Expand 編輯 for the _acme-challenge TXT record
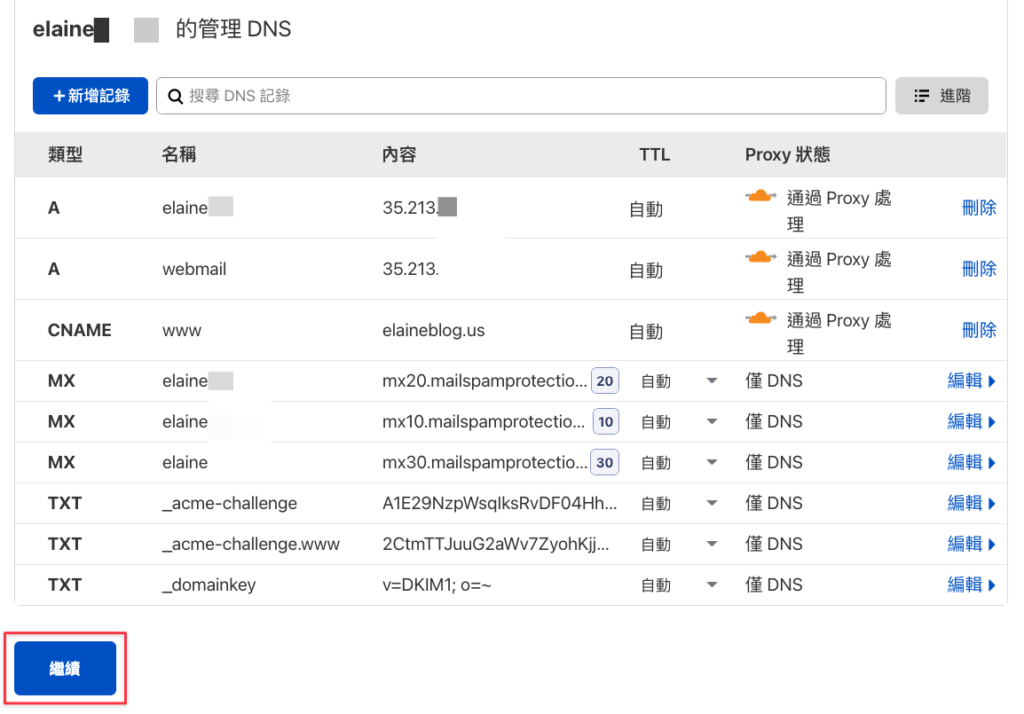 pyautogui.click(x=971, y=504)
